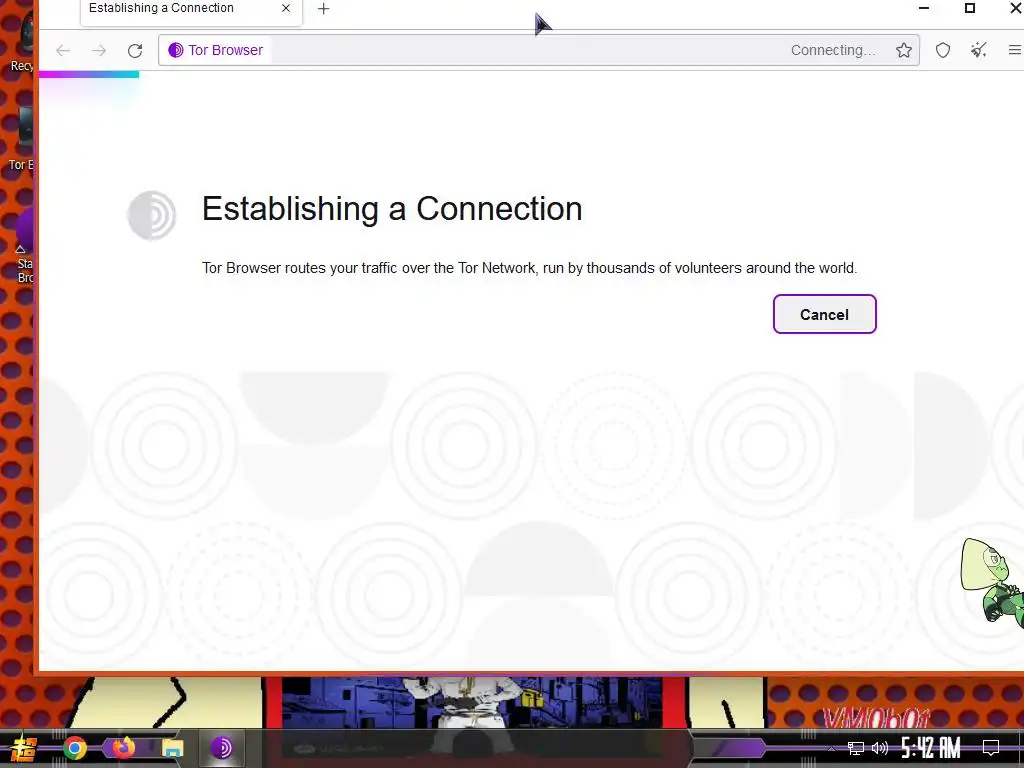Screen dimensions: 1024x768
Task: Select the Recycle Bin desktop icon
Action: (x=22, y=39)
